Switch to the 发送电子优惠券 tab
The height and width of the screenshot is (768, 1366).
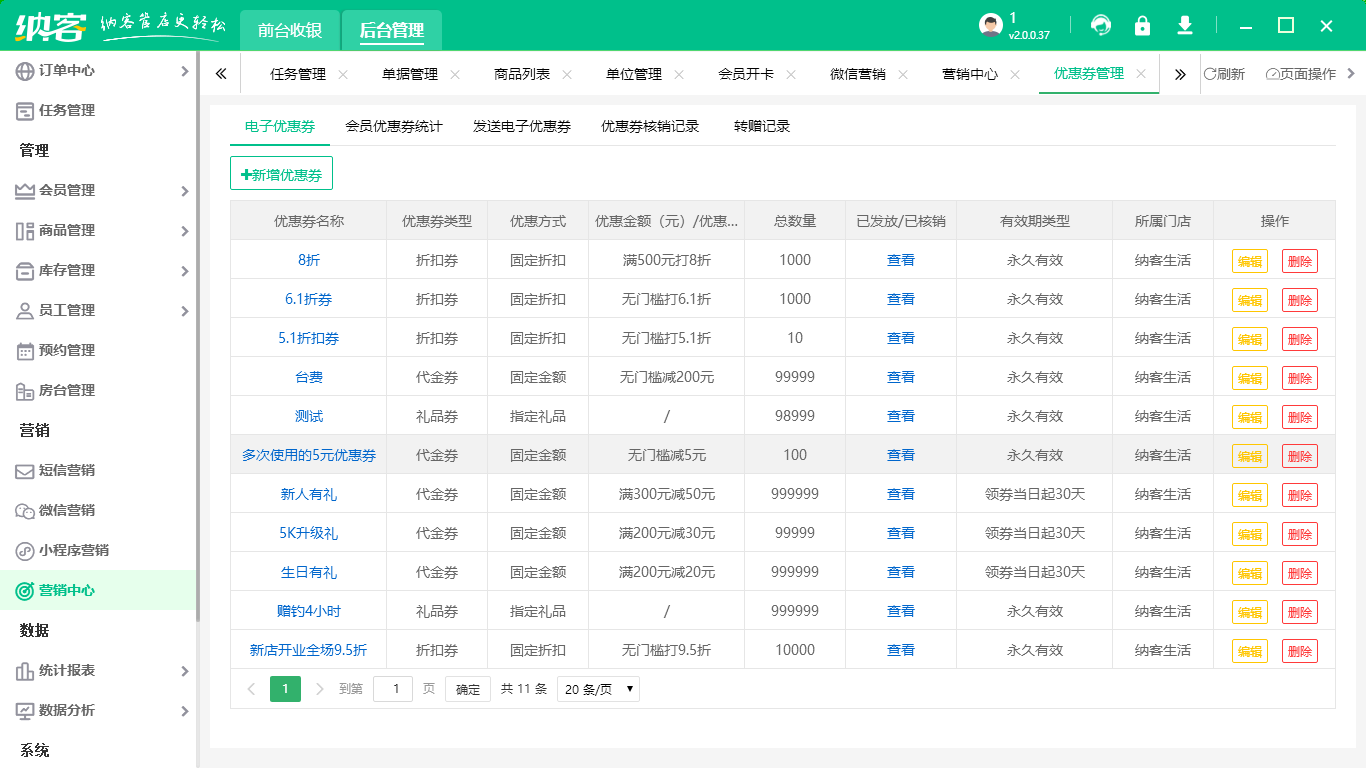(x=522, y=126)
